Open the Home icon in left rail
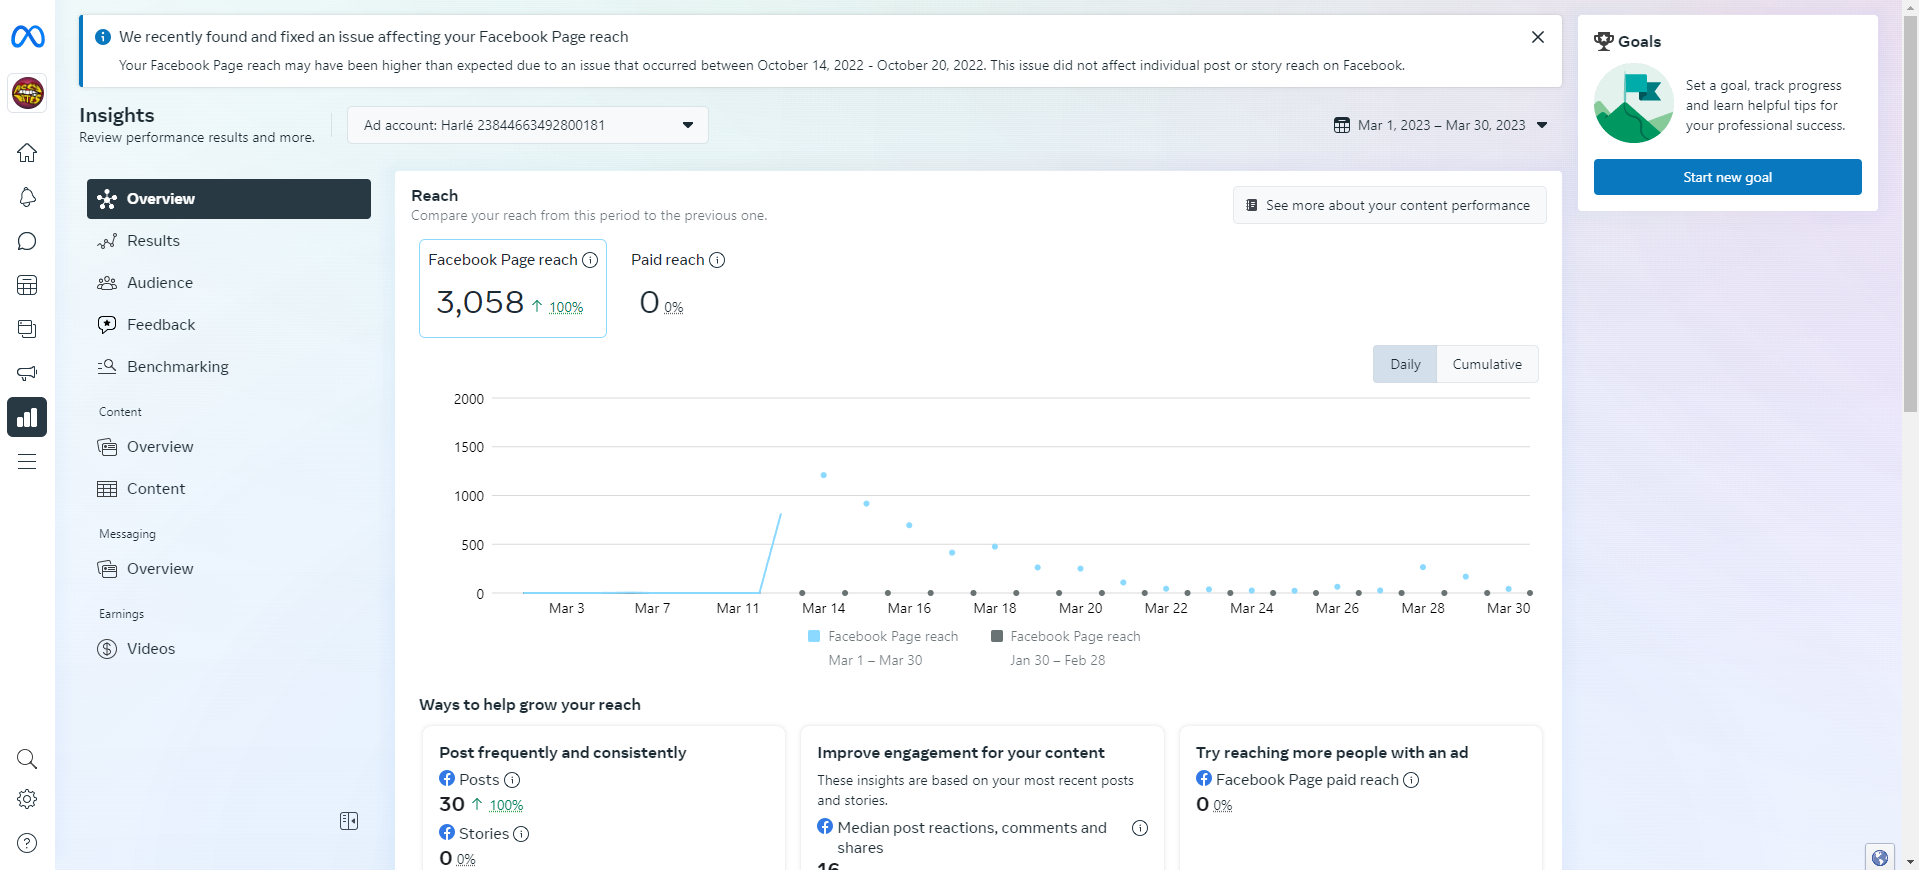Viewport: 1919px width, 870px height. [27, 153]
